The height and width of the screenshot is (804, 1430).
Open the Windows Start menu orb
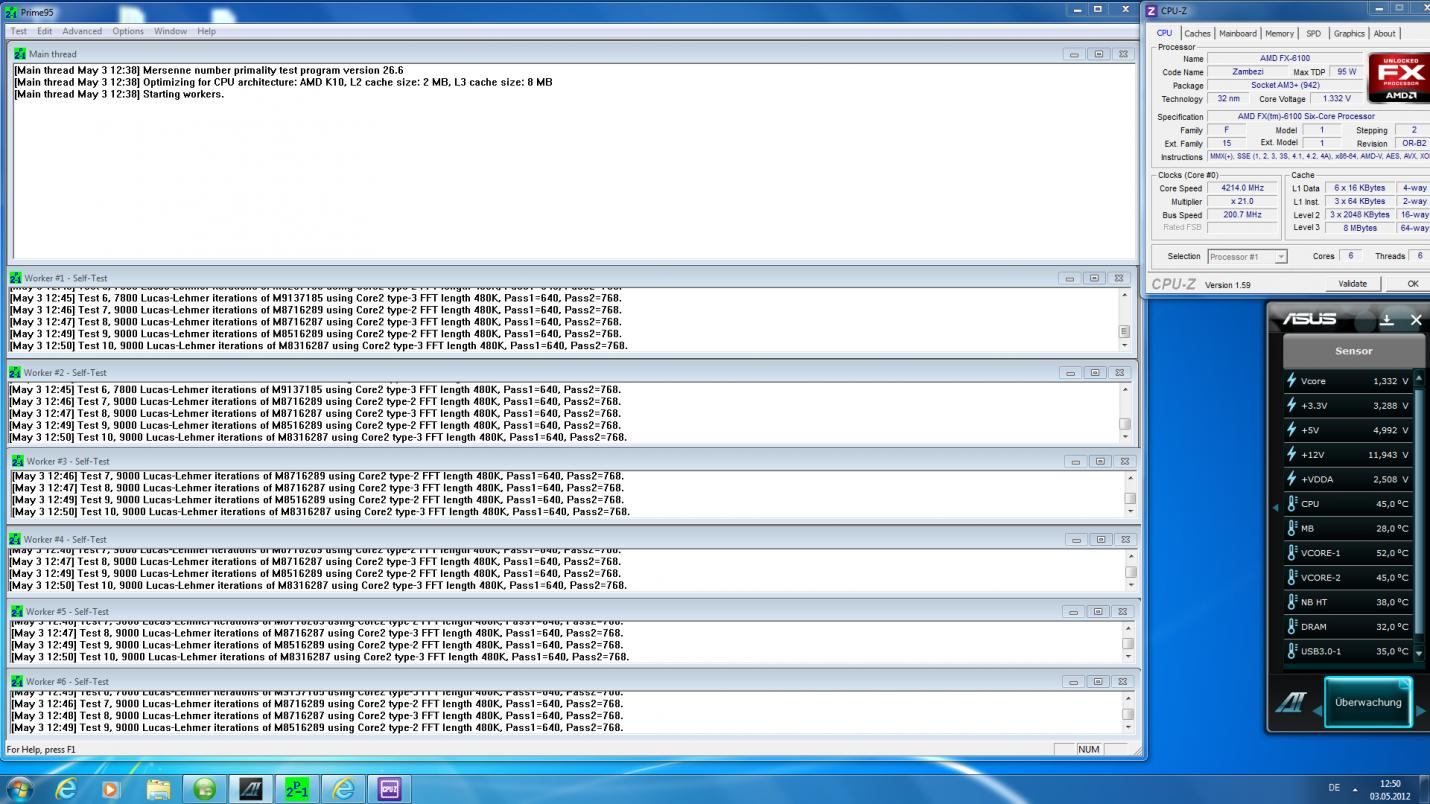click(x=20, y=789)
